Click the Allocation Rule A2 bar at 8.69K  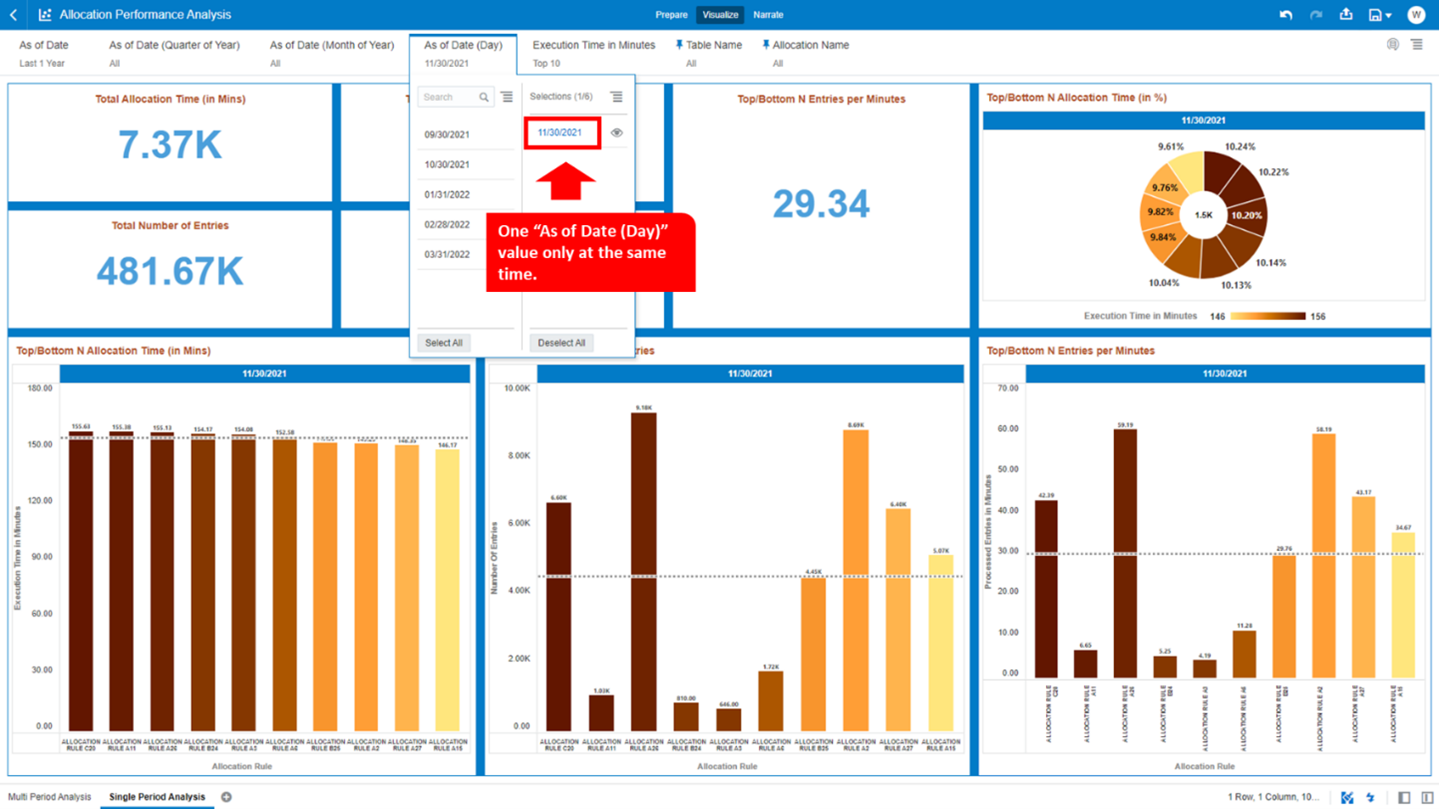click(855, 581)
